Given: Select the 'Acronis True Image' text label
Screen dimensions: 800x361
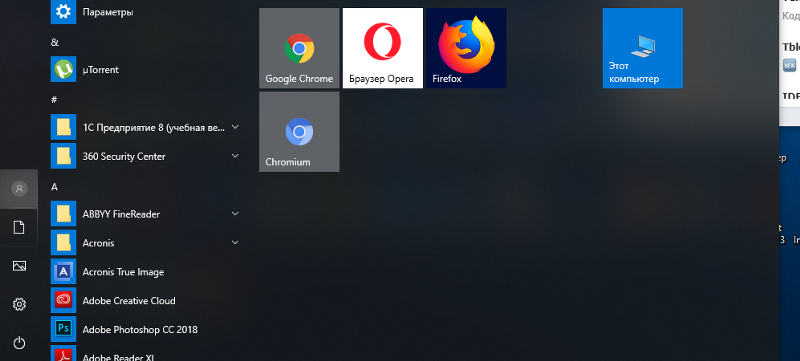Looking at the screenshot, I should coord(123,272).
